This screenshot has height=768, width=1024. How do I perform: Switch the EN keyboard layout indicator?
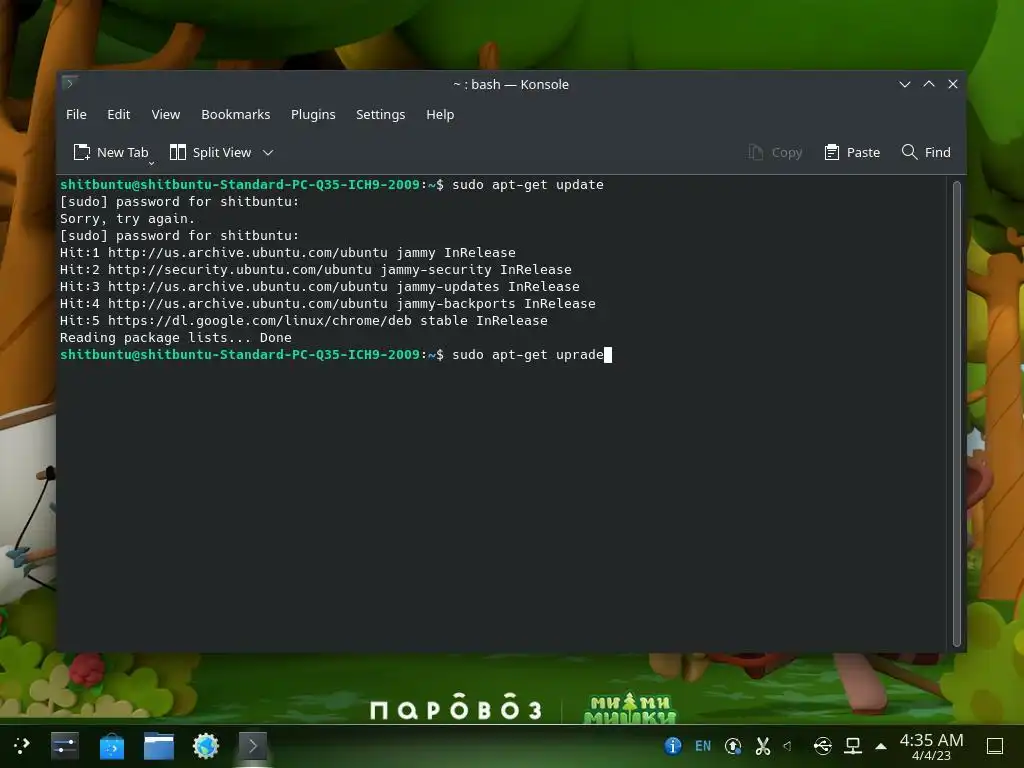(x=703, y=746)
